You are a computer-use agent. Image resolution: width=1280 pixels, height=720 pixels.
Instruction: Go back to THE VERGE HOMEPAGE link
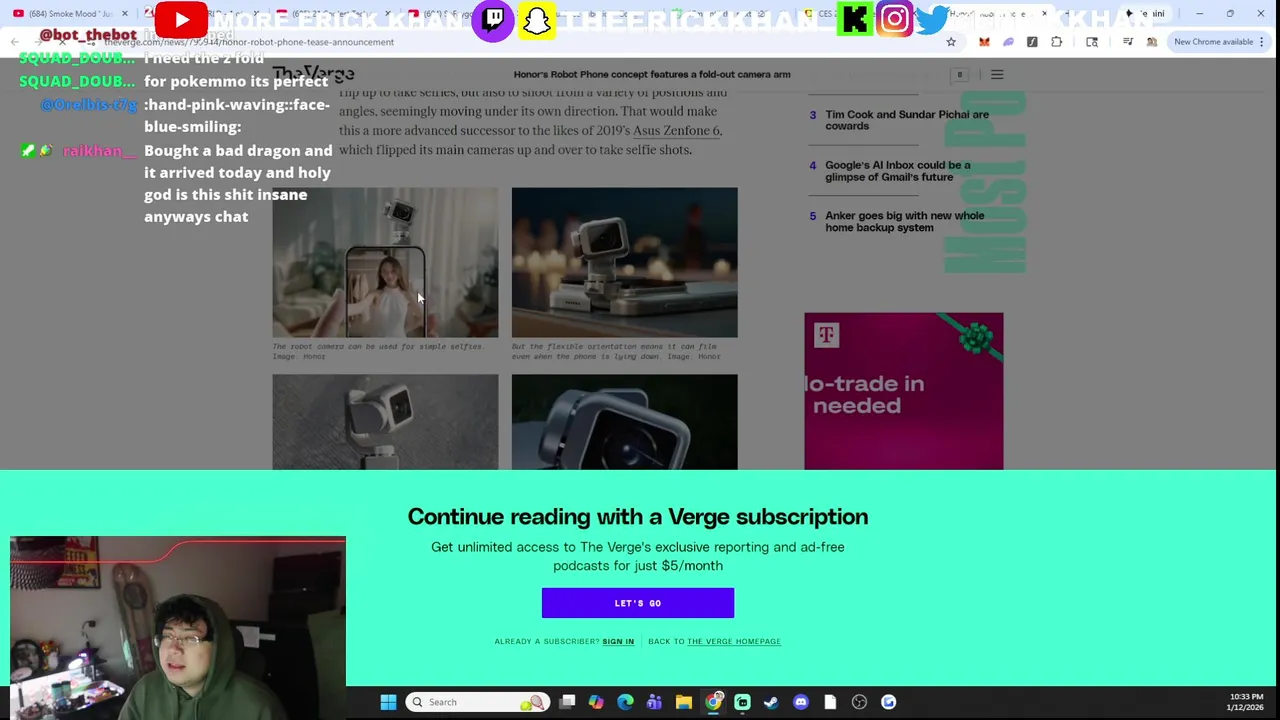tap(733, 641)
